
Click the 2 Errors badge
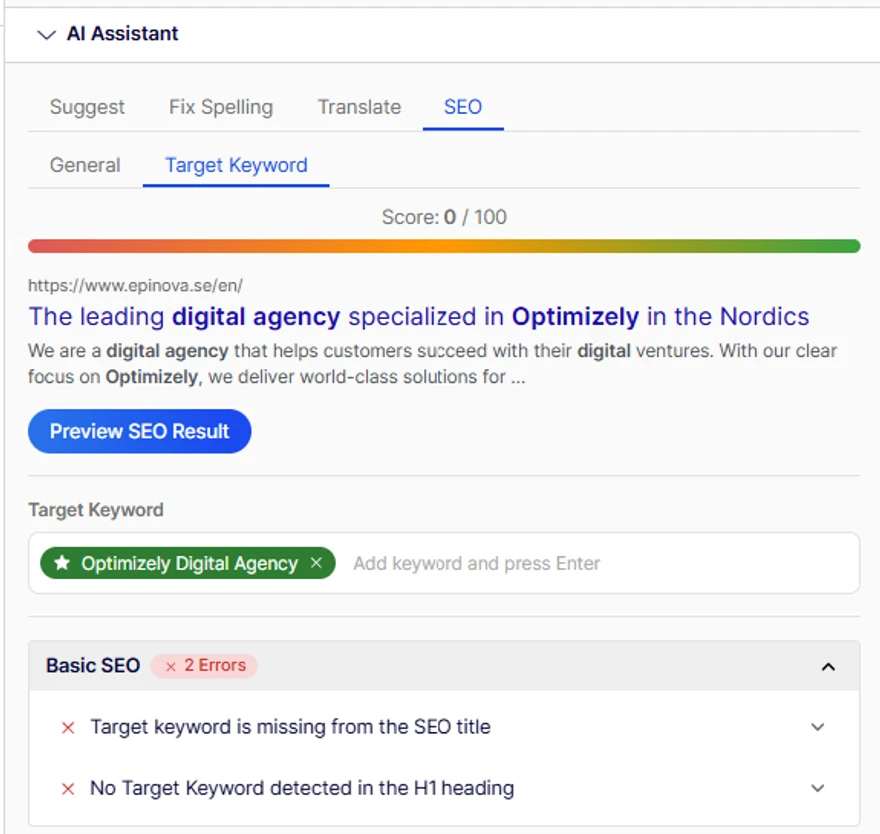point(204,666)
